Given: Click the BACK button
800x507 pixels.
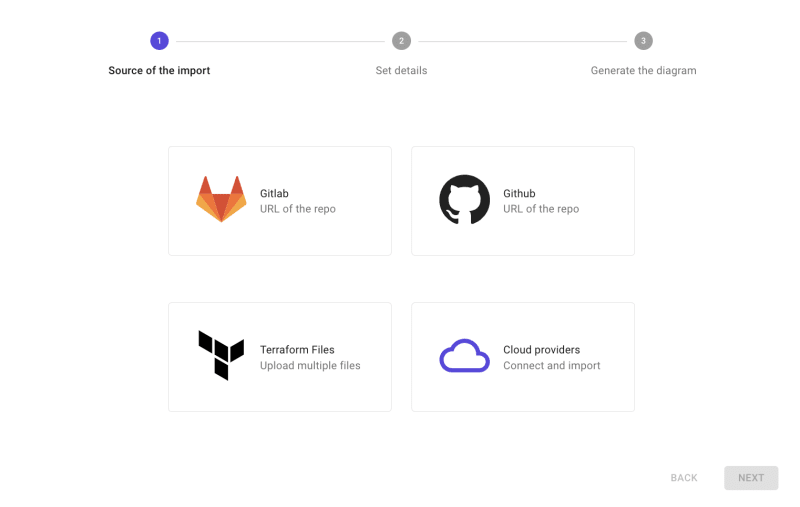Looking at the screenshot, I should (684, 478).
